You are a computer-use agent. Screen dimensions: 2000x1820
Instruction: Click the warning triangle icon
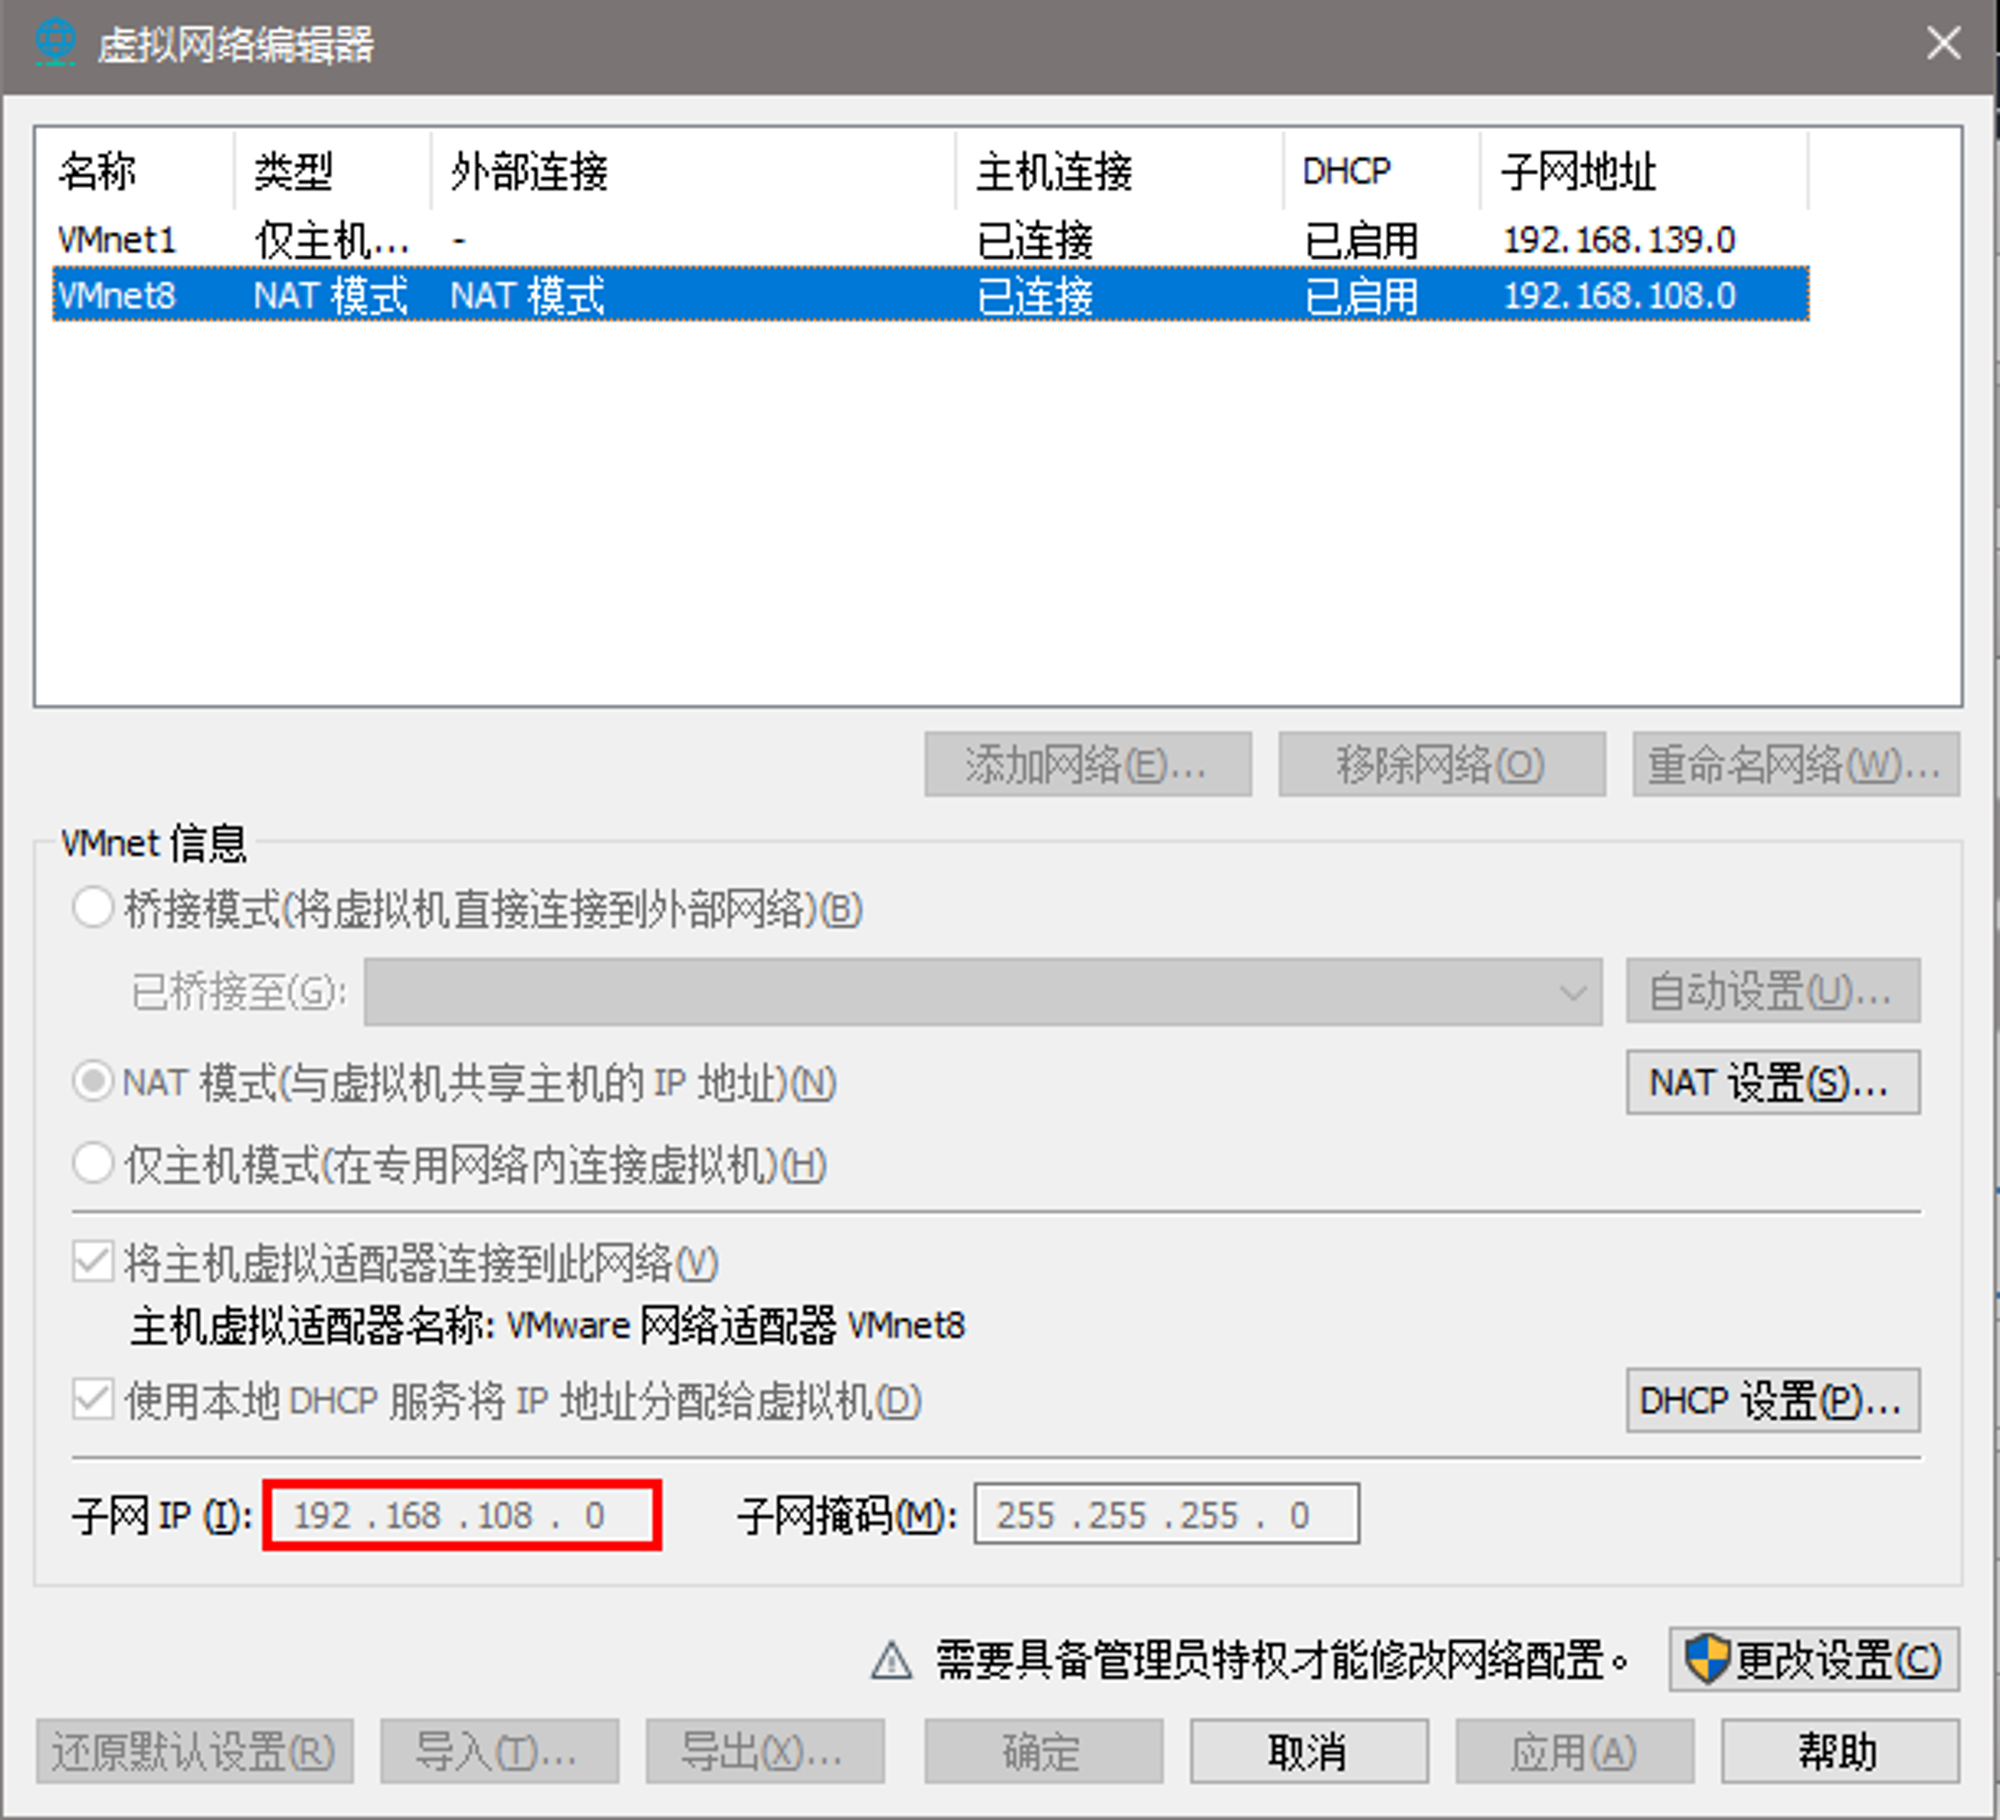pos(891,1661)
